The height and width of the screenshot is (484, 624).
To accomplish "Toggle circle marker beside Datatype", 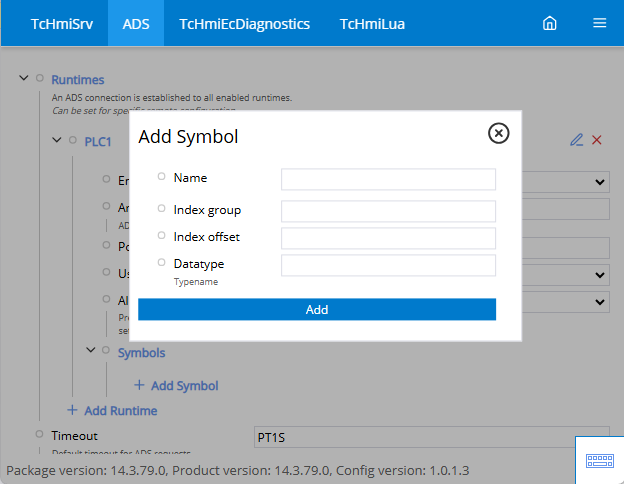I will [x=161, y=262].
